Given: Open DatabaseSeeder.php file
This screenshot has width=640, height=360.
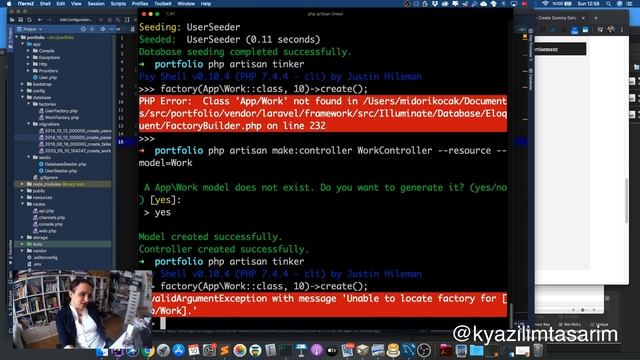Looking at the screenshot, I should (x=62, y=164).
